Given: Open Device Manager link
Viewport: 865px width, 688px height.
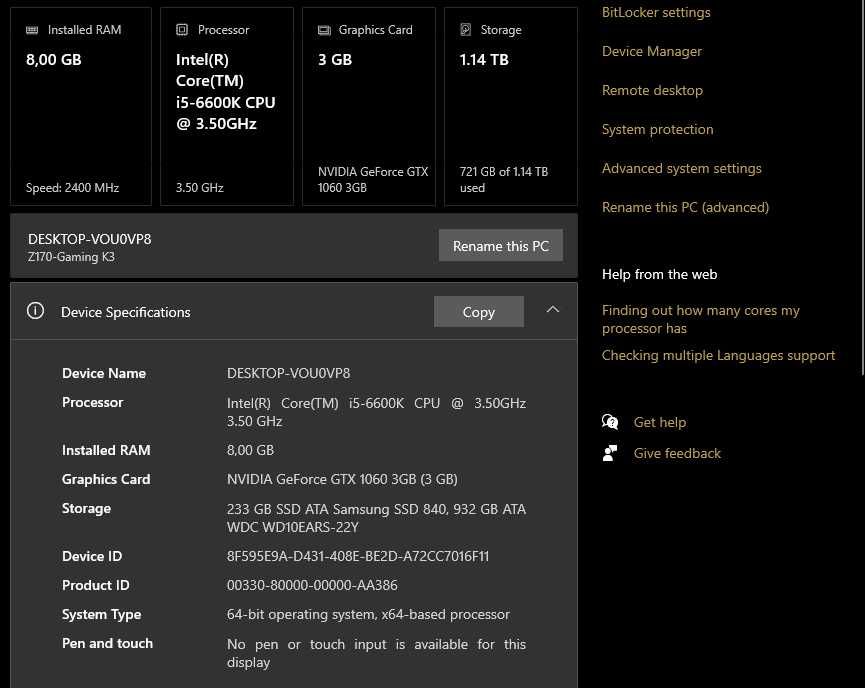Looking at the screenshot, I should tap(652, 51).
